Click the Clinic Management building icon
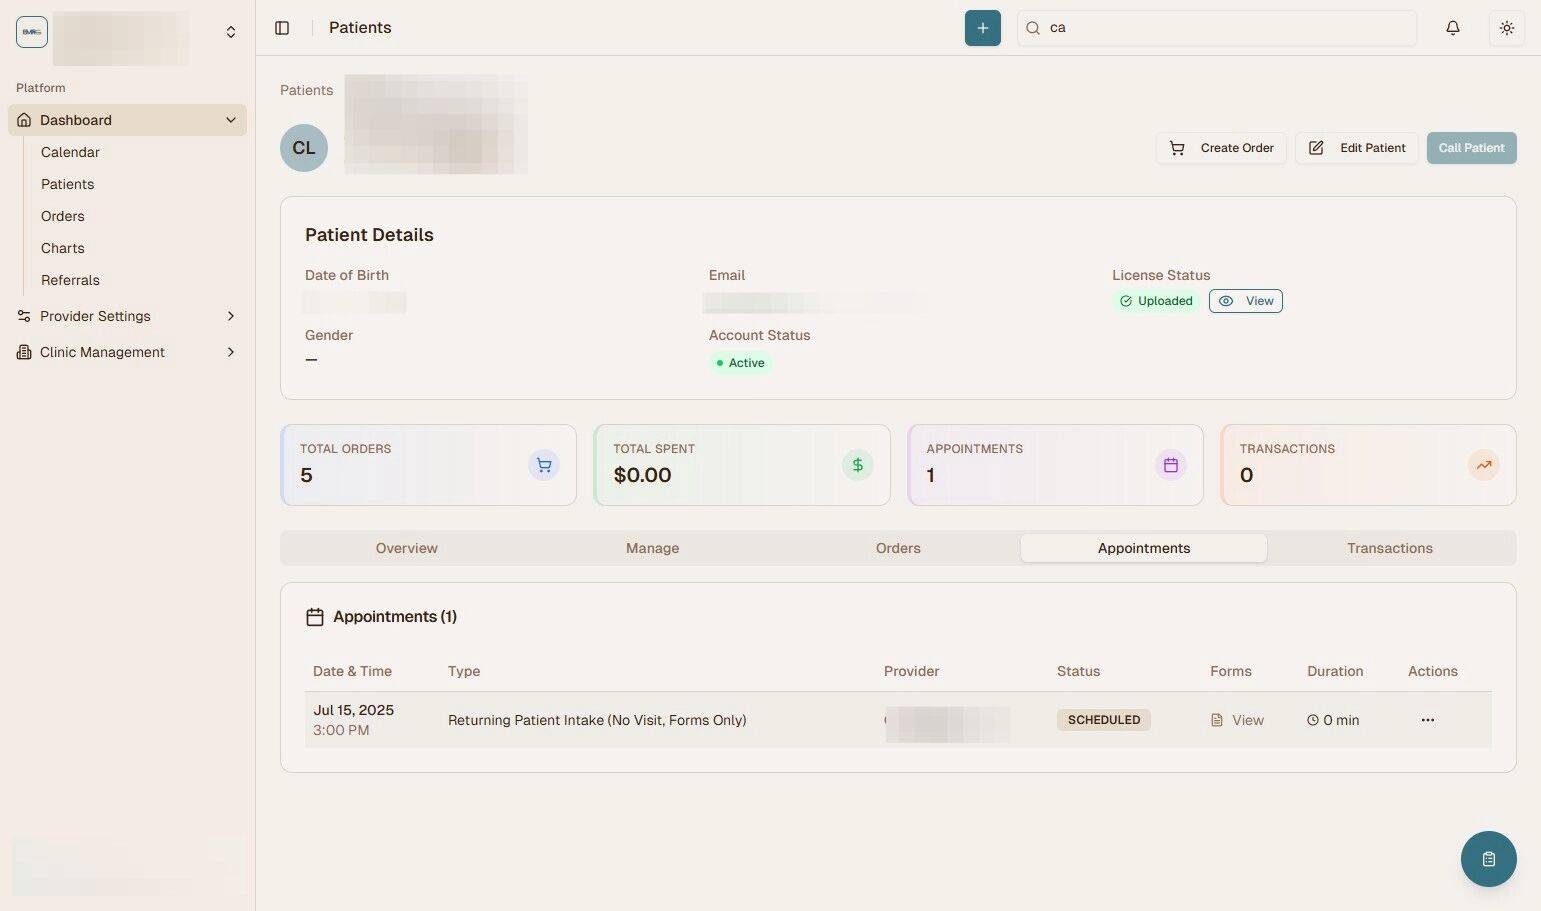 coord(24,352)
